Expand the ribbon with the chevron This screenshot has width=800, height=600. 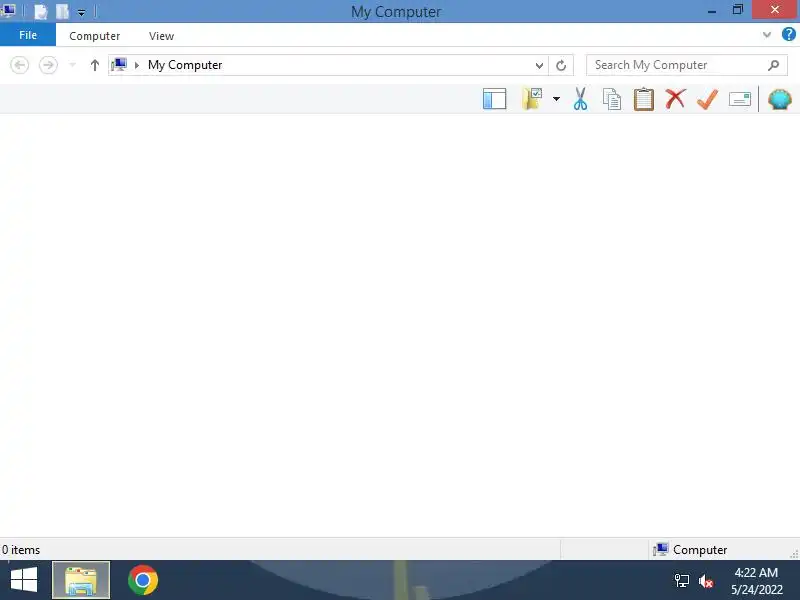pyautogui.click(x=766, y=35)
